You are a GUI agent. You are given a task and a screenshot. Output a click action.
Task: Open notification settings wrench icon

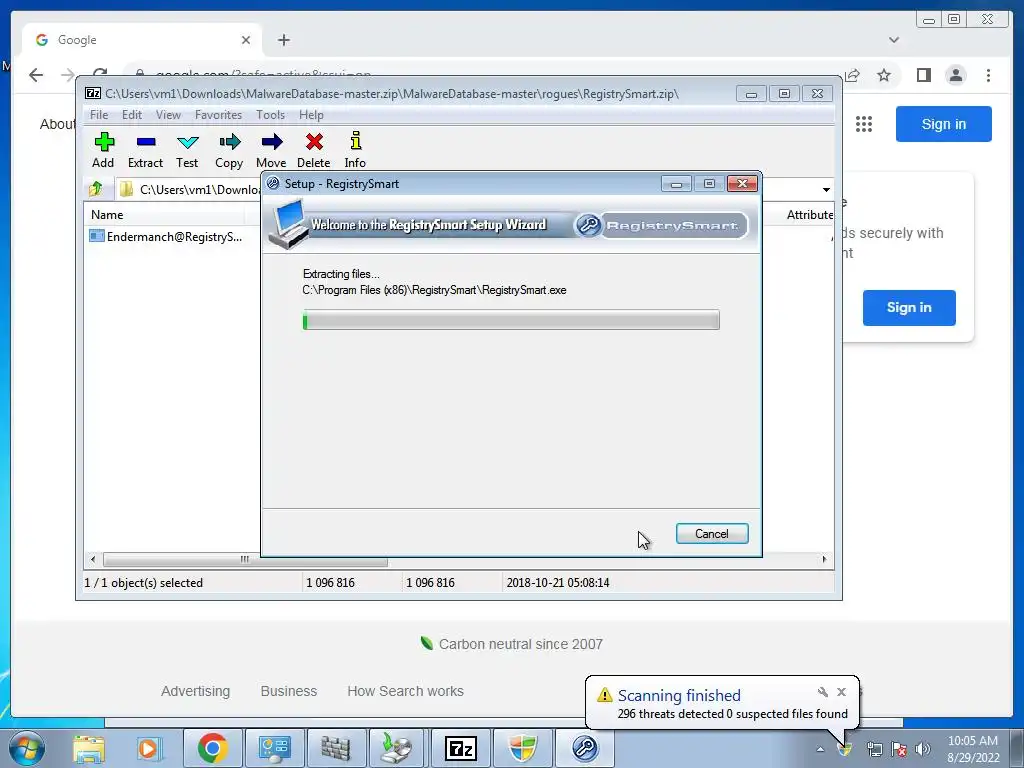click(x=823, y=692)
